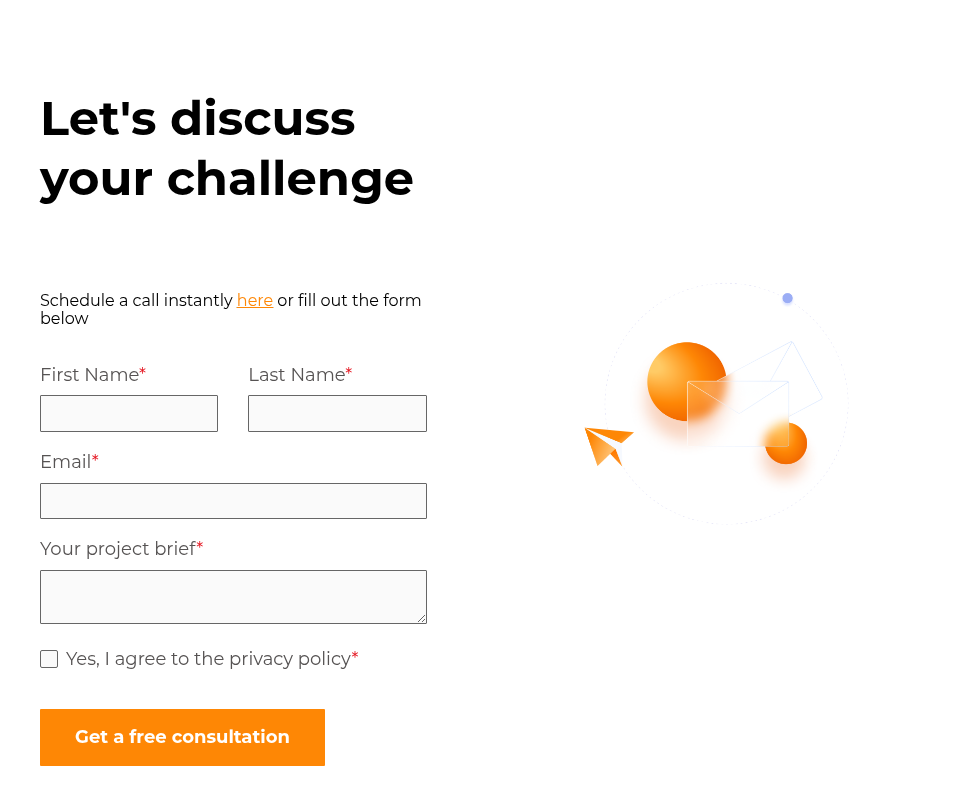This screenshot has width=960, height=806.
Task: Click the 'Email' field label
Action: click(66, 462)
